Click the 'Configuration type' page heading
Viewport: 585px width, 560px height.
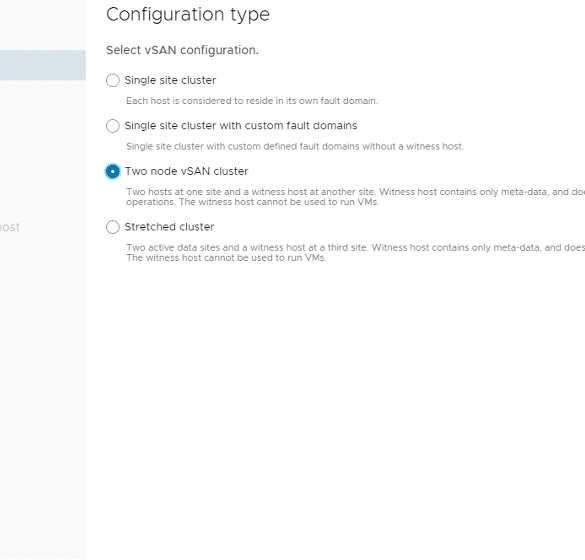188,15
